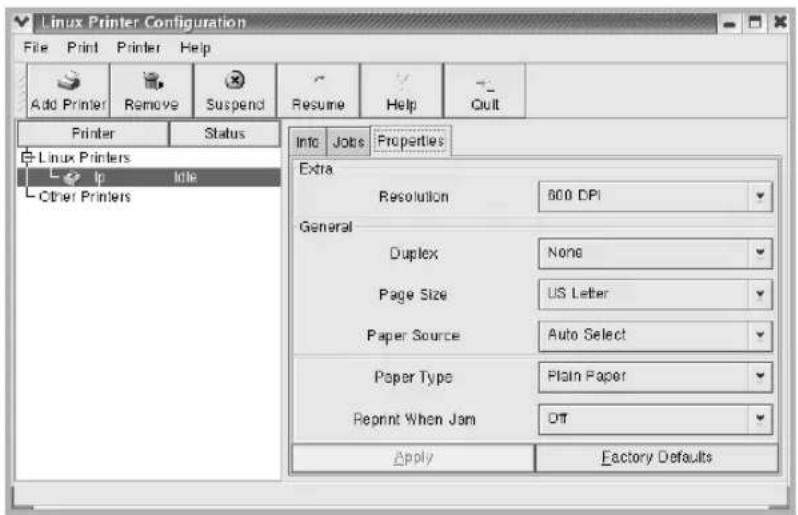Click the lp printer icon in tree

click(x=71, y=177)
